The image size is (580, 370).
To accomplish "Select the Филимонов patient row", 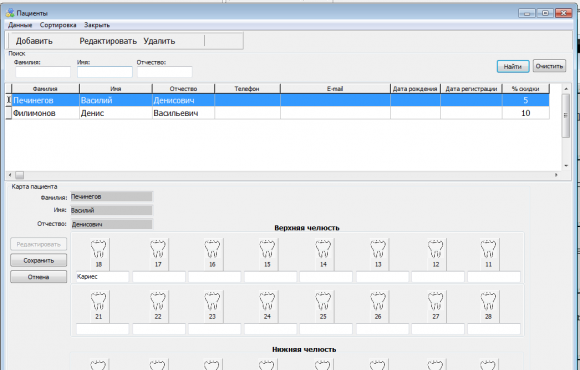I will pyautogui.click(x=277, y=113).
